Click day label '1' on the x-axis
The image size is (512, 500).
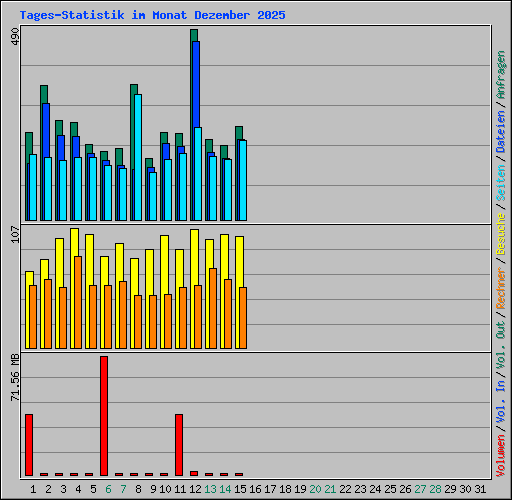(33, 489)
